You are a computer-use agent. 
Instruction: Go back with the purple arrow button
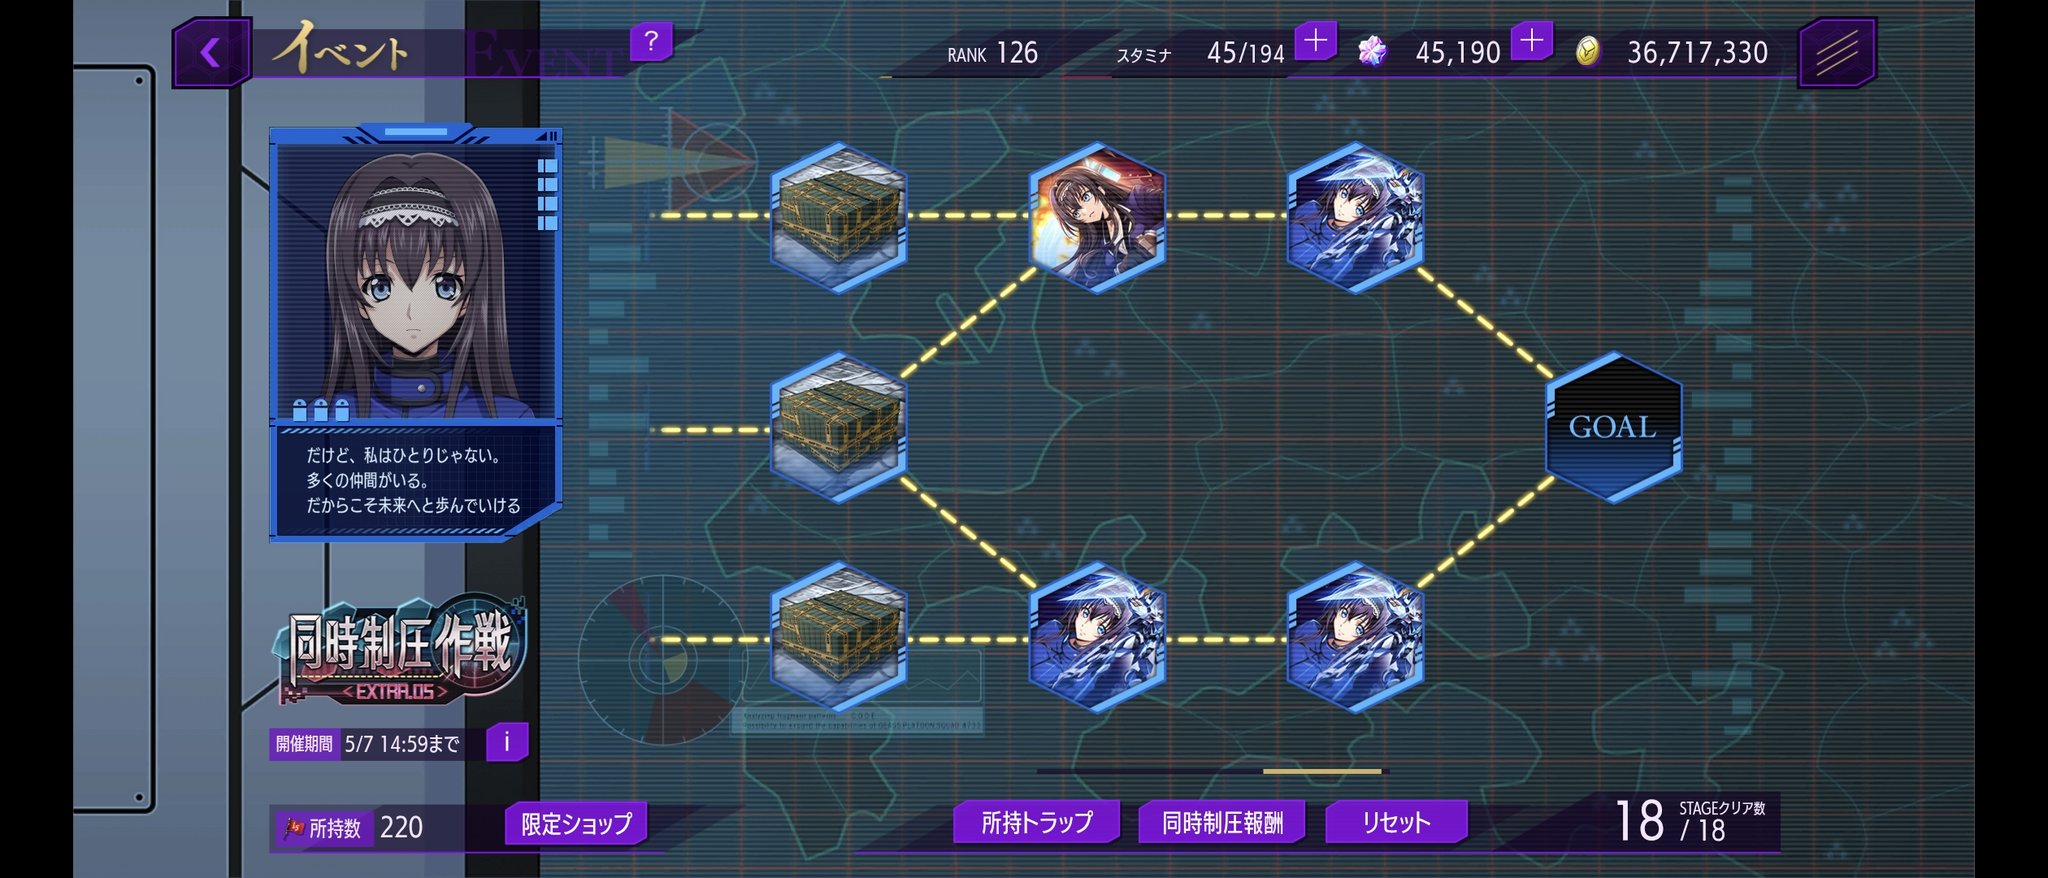[x=211, y=52]
